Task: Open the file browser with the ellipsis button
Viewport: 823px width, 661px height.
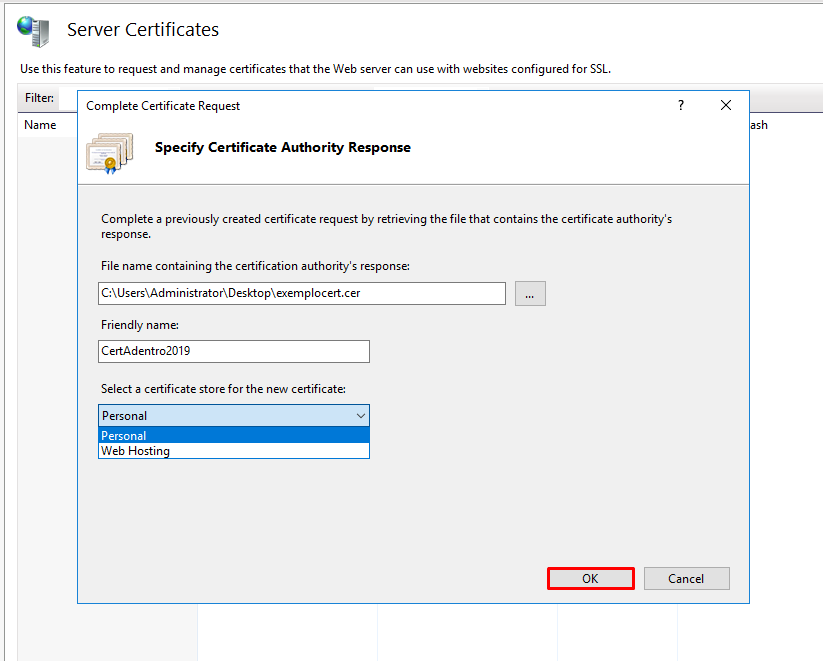Action: (x=530, y=293)
